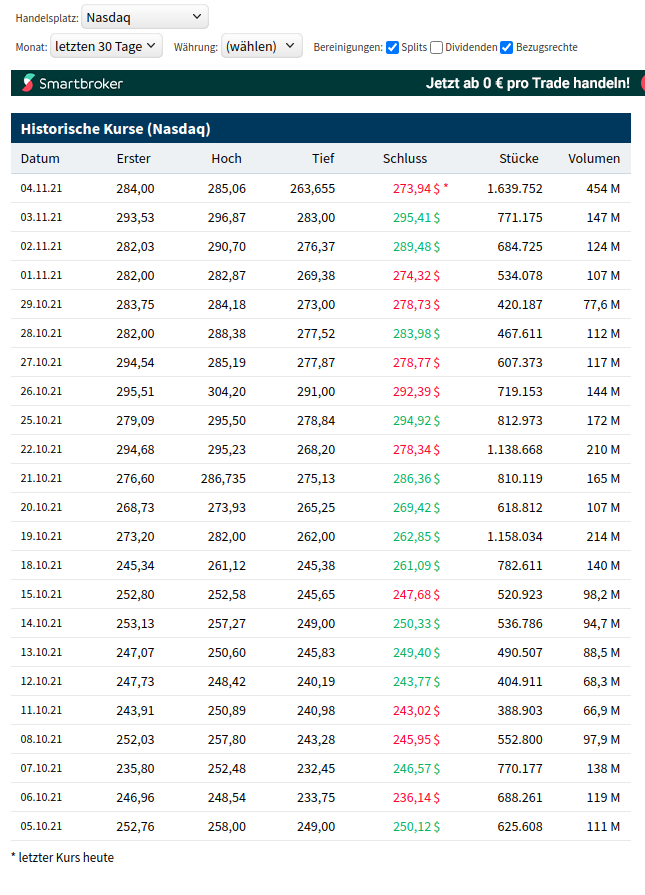Open the Währung (wählen) dropdown
Image resolution: width=645 pixels, height=895 pixels.
(x=261, y=46)
